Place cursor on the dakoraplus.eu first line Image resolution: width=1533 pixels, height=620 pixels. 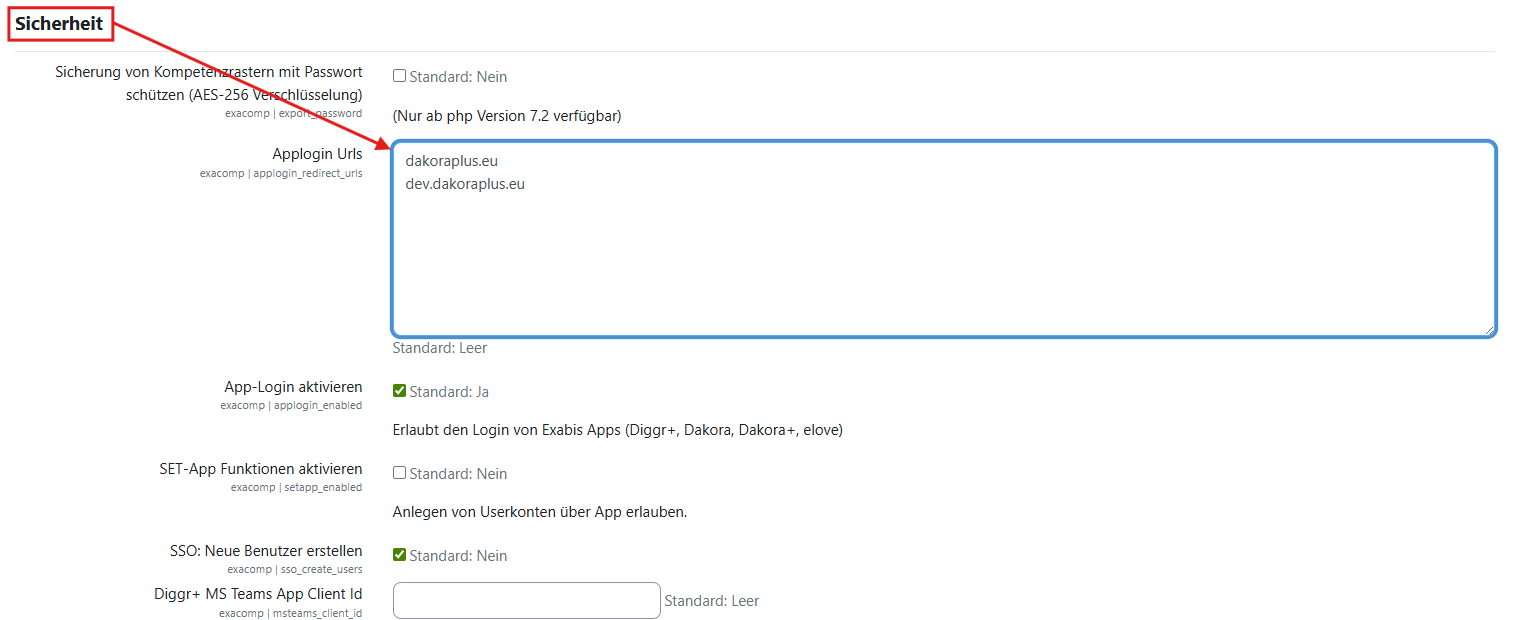452,161
